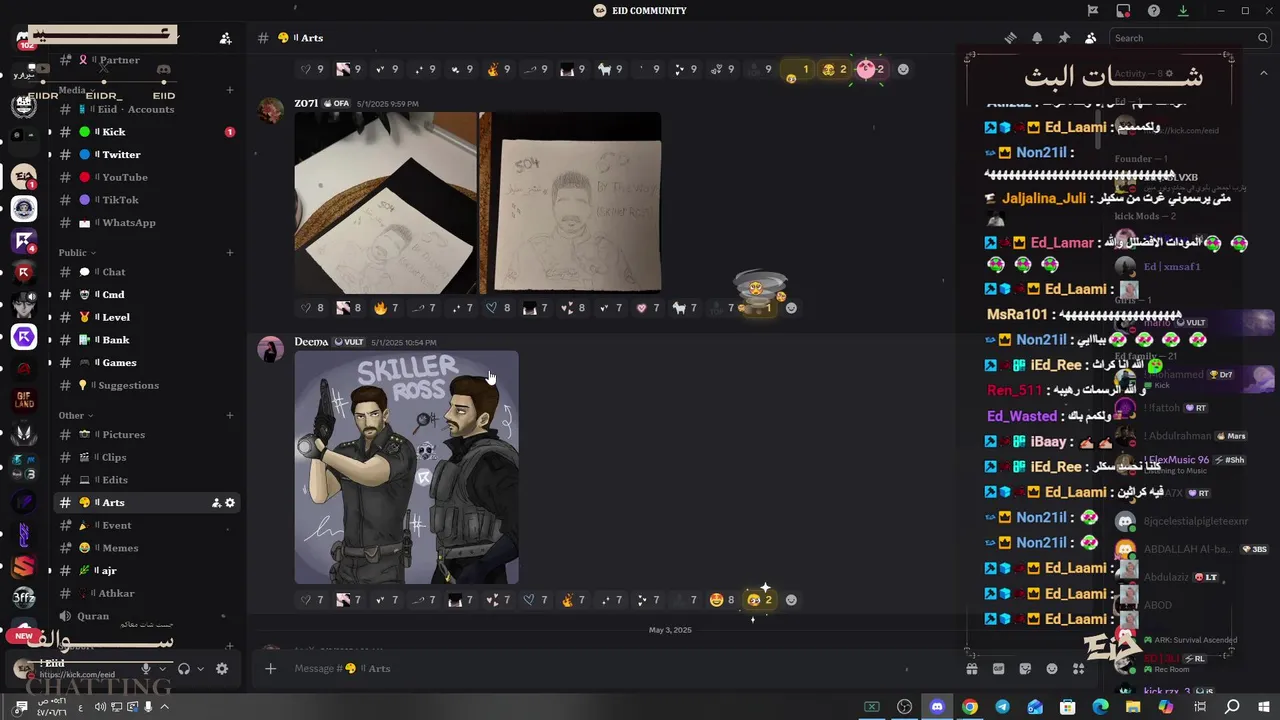Collapse the Media category
The width and height of the screenshot is (1280, 720).
76,90
